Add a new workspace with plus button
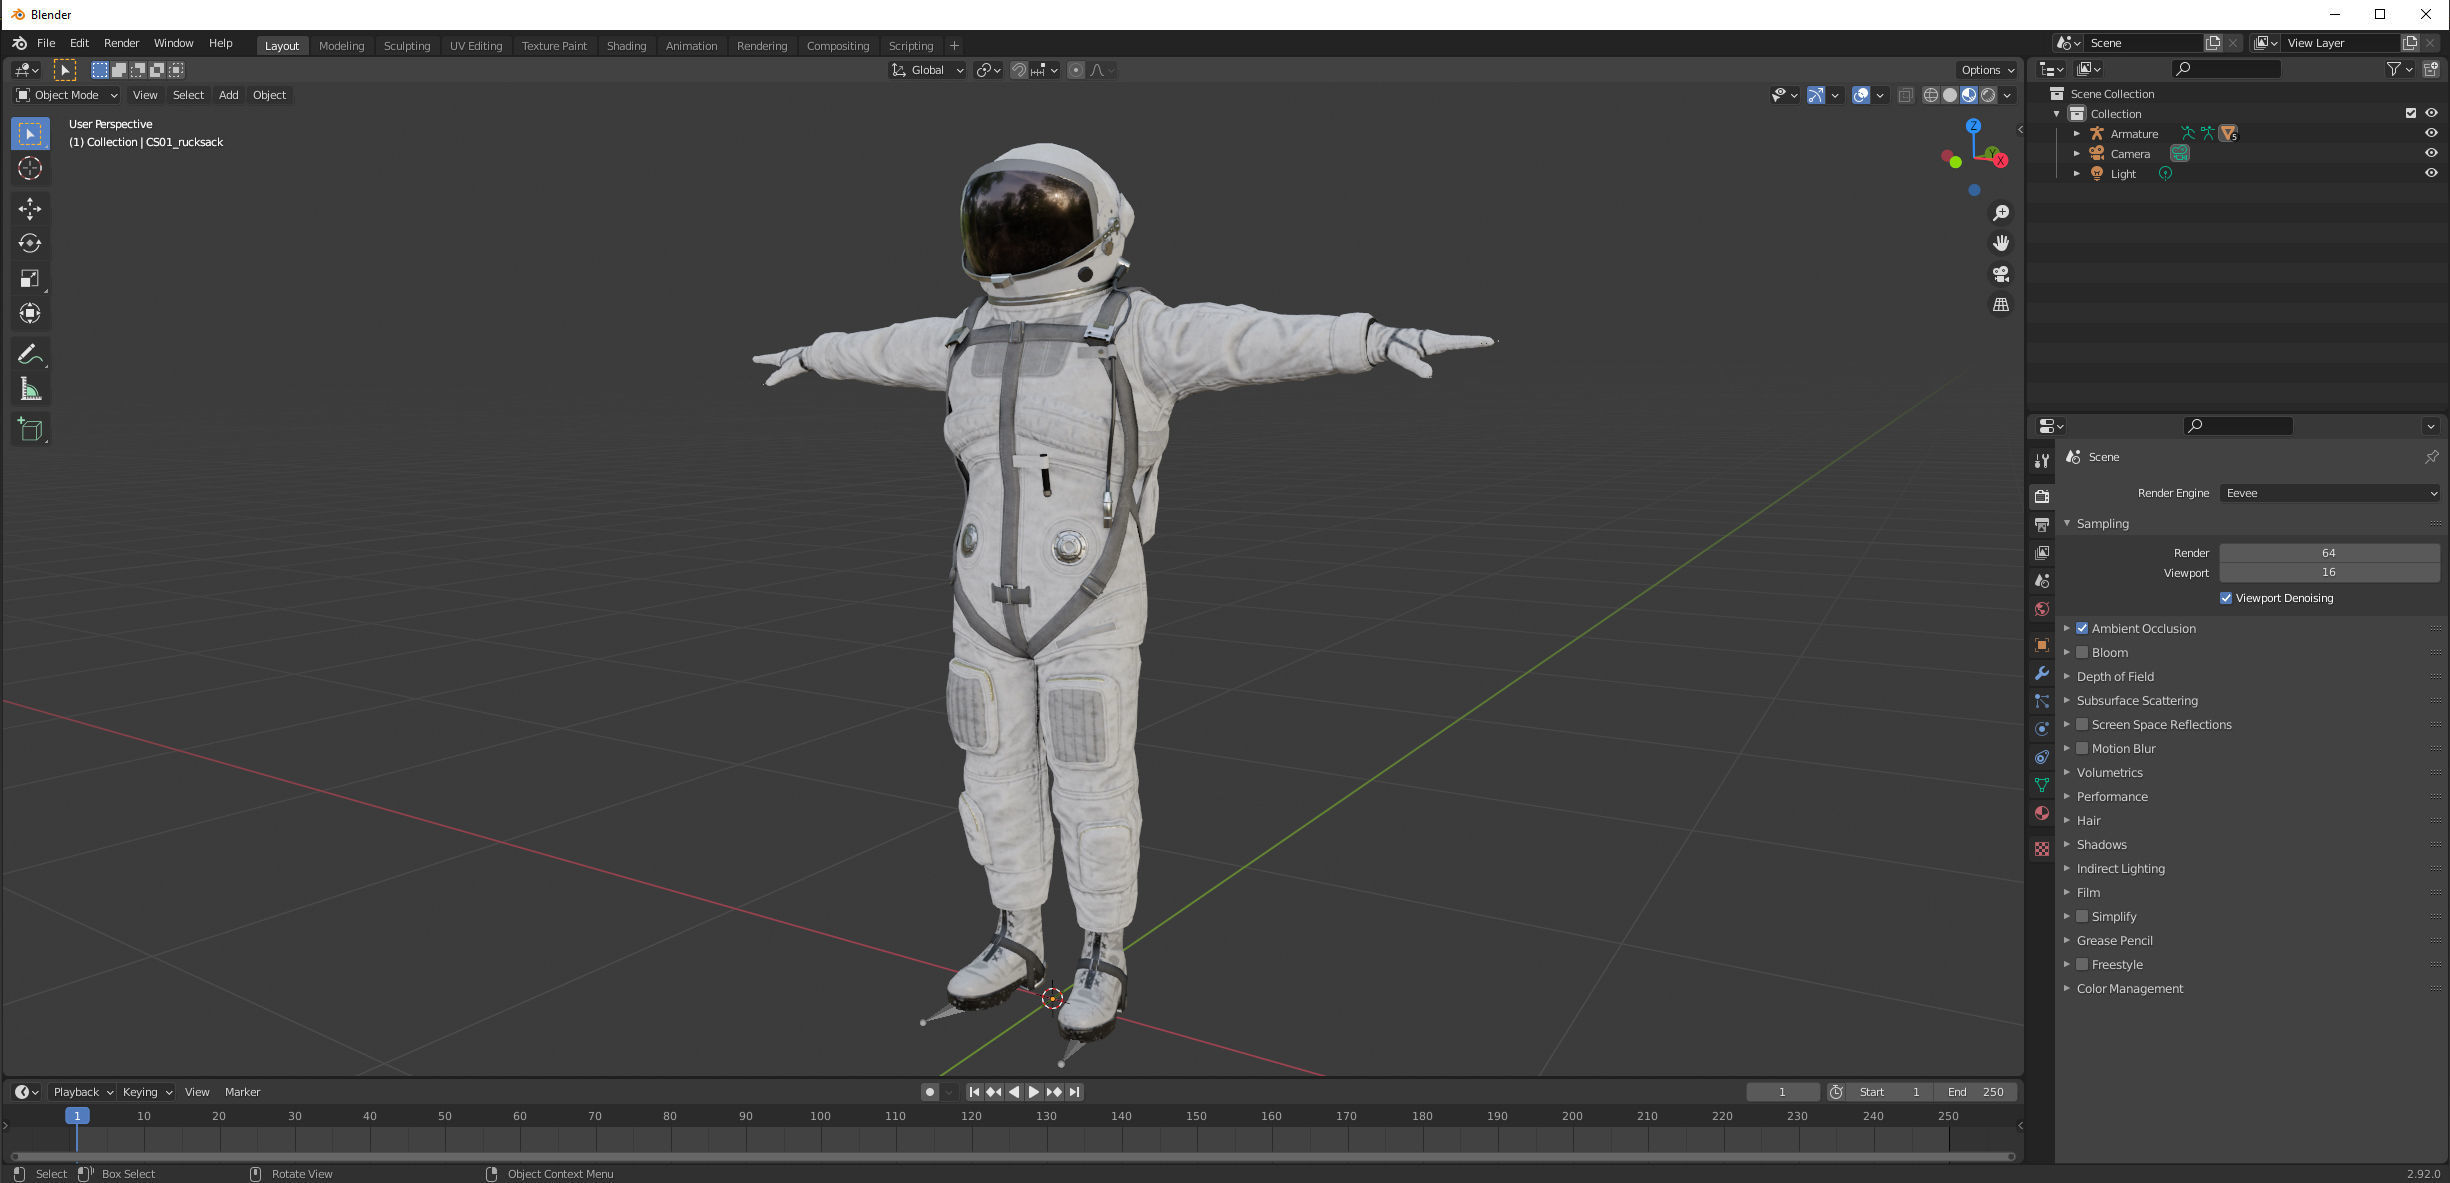 [954, 46]
